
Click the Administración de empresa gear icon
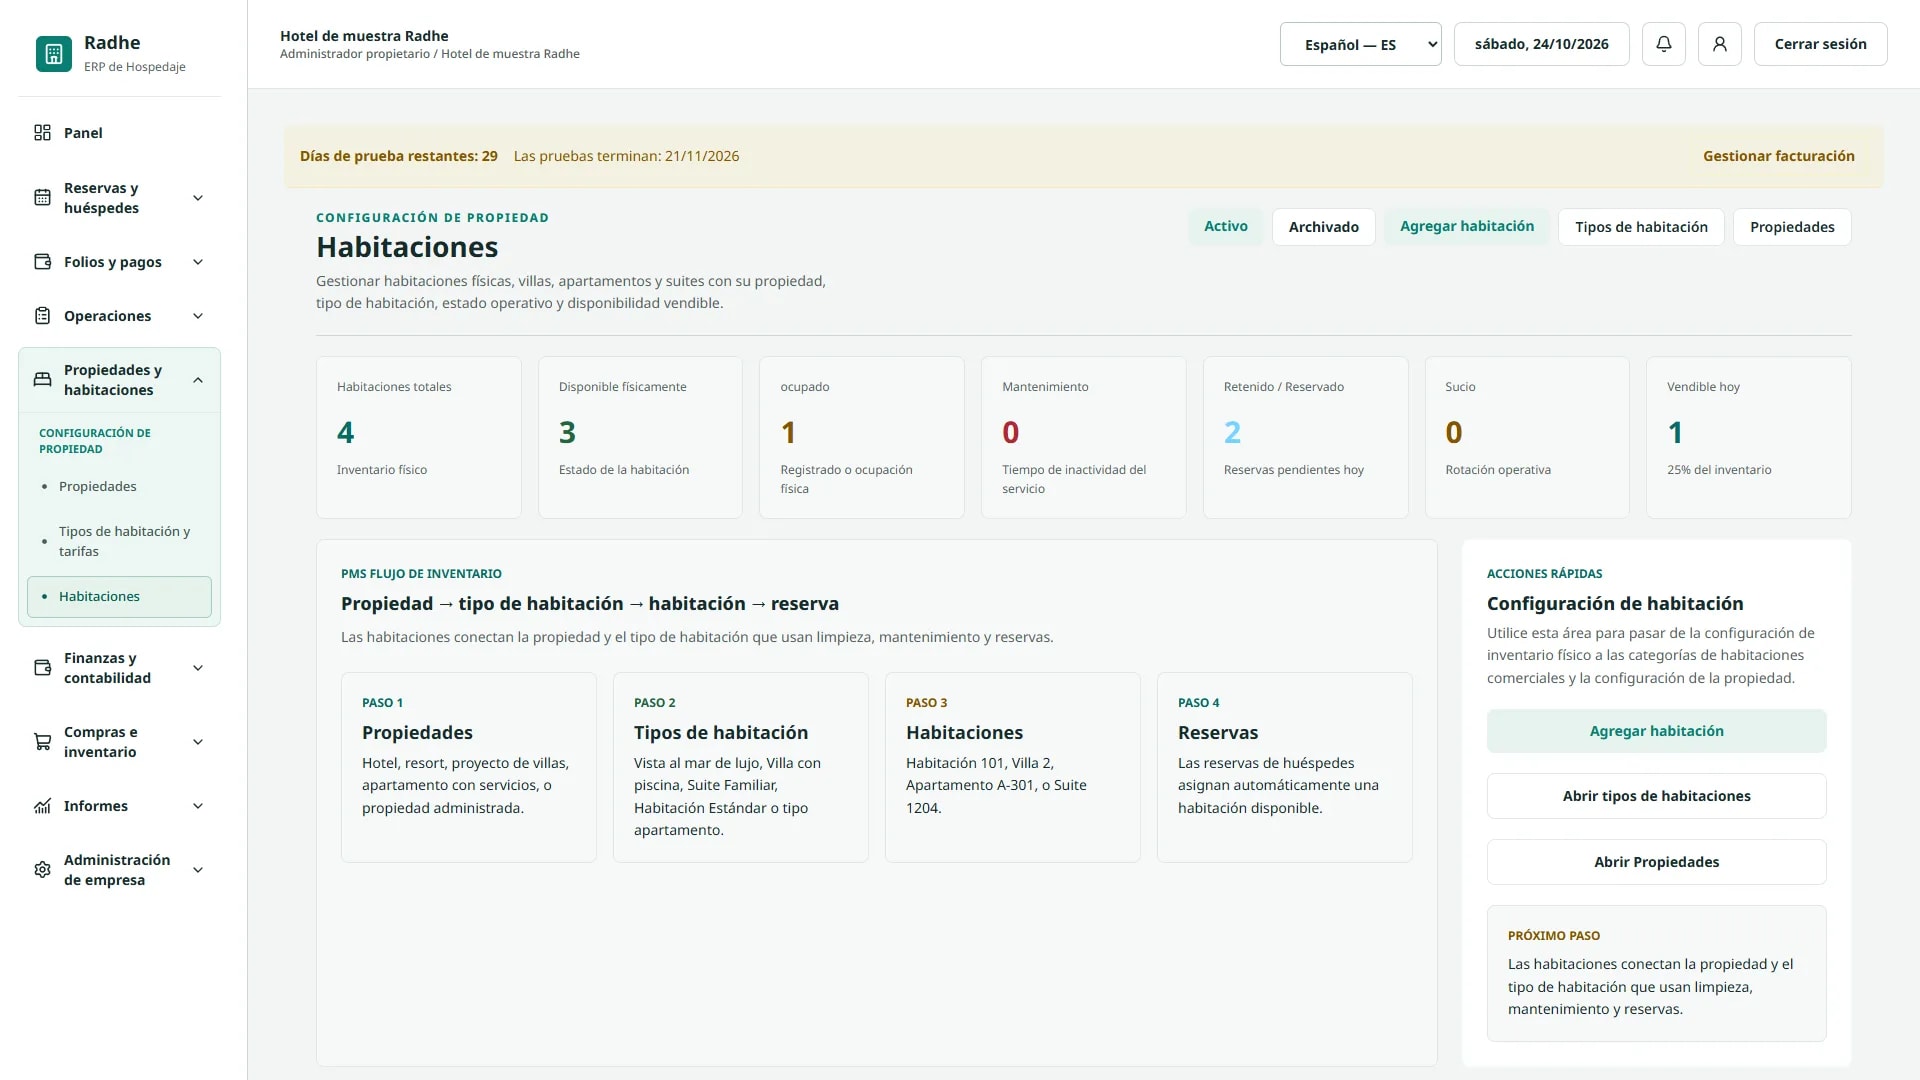[x=42, y=870]
